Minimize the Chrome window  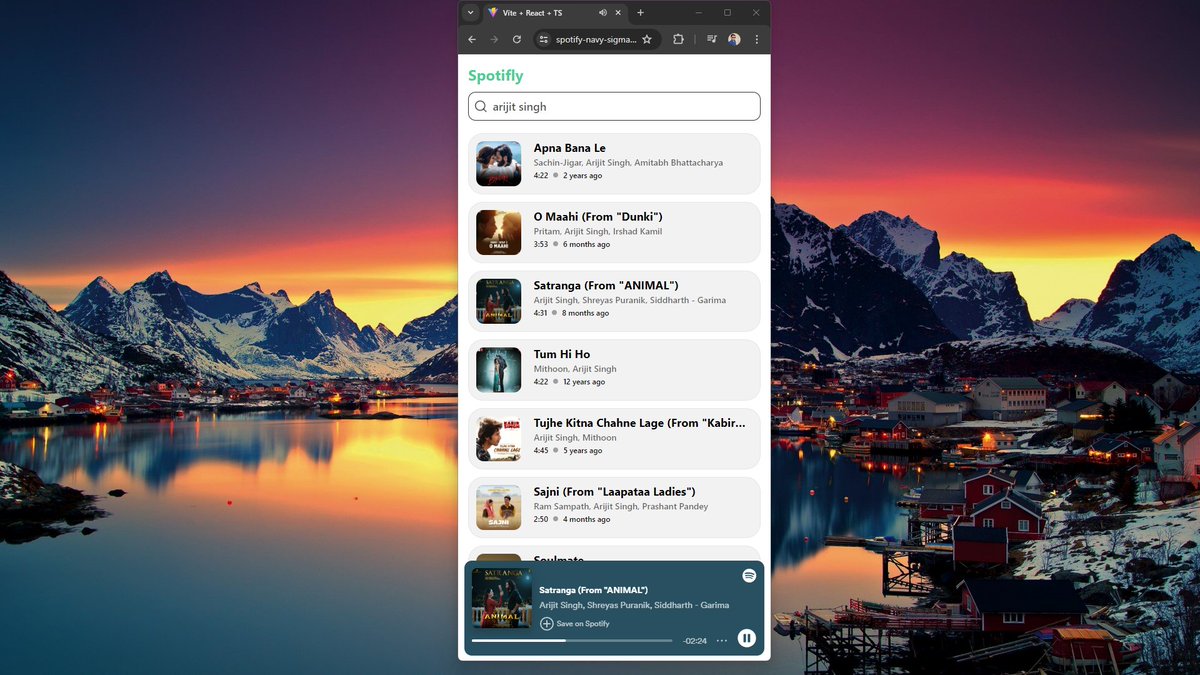pos(698,13)
